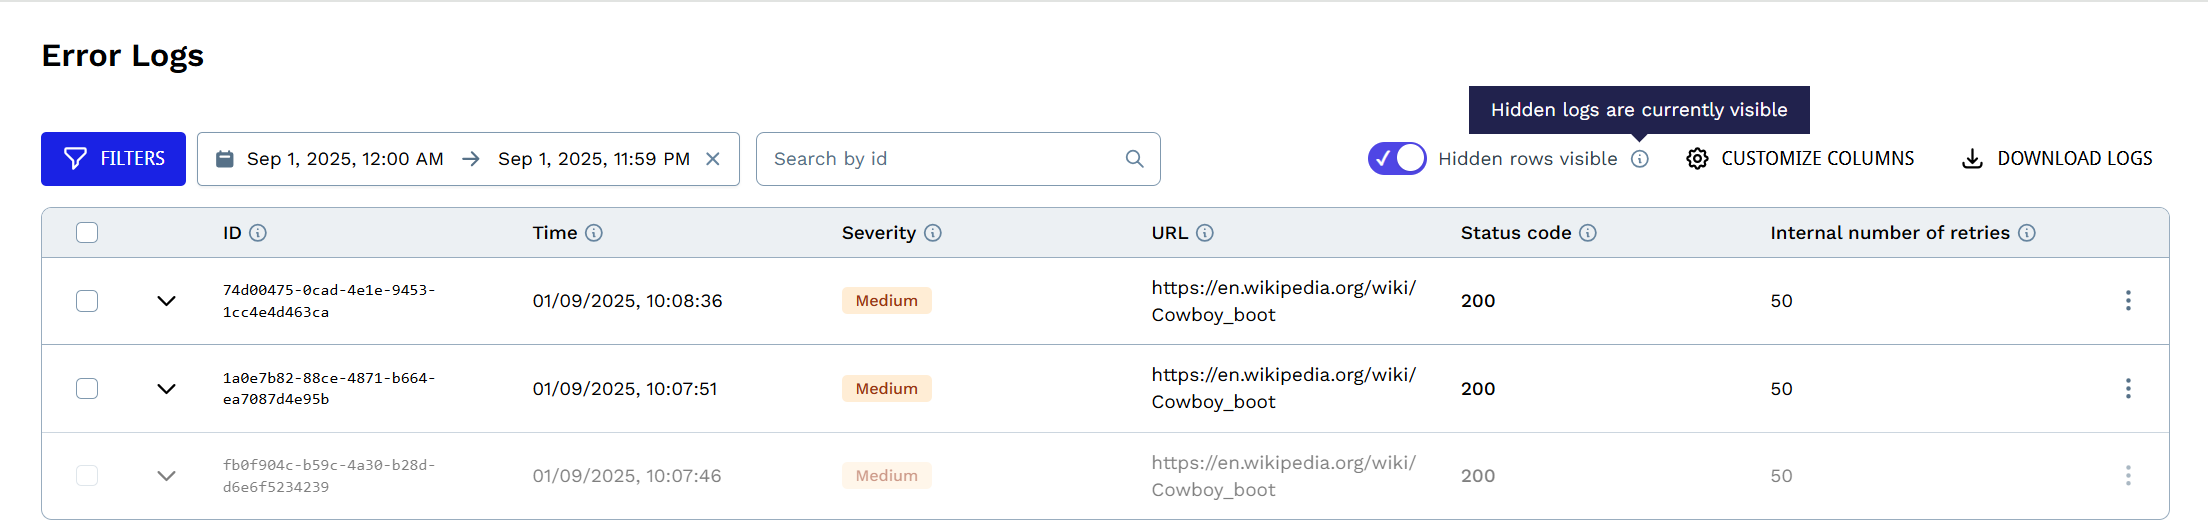This screenshot has width=2208, height=520.
Task: Open more options for the 10:08:36 log row
Action: 2128,301
